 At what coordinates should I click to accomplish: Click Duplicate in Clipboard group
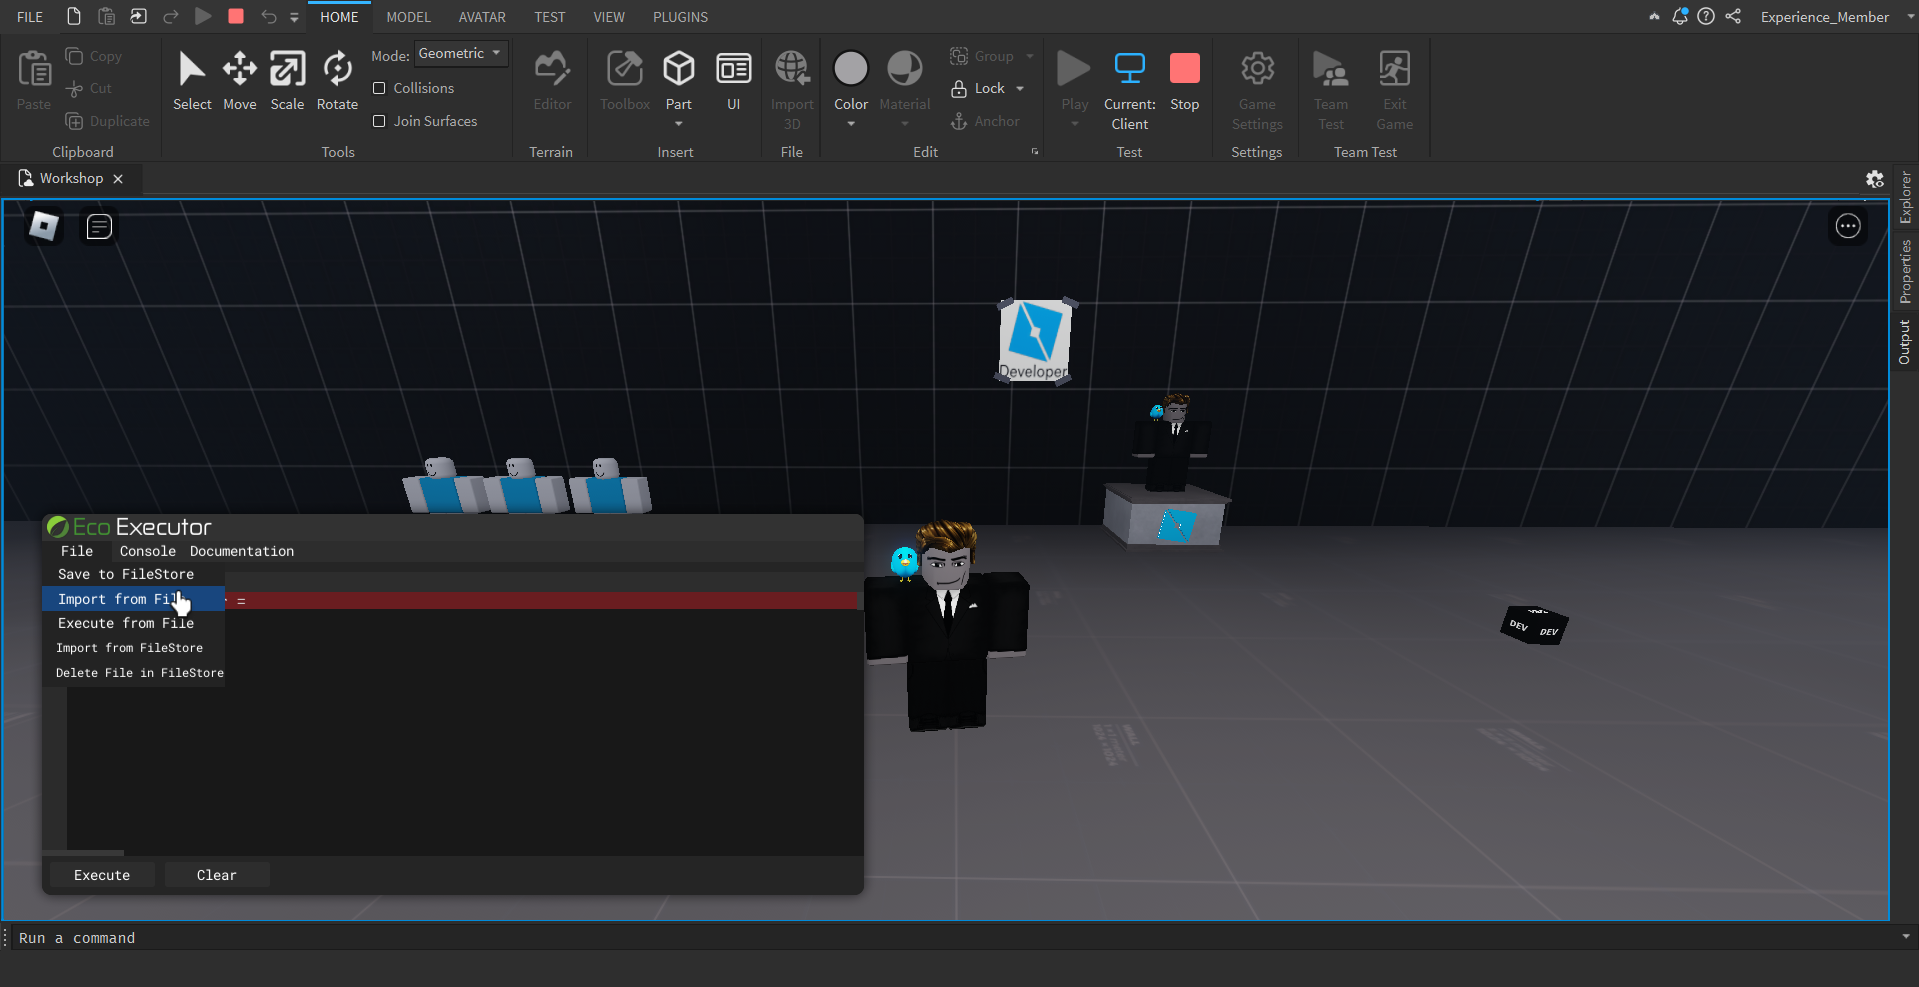click(107, 121)
